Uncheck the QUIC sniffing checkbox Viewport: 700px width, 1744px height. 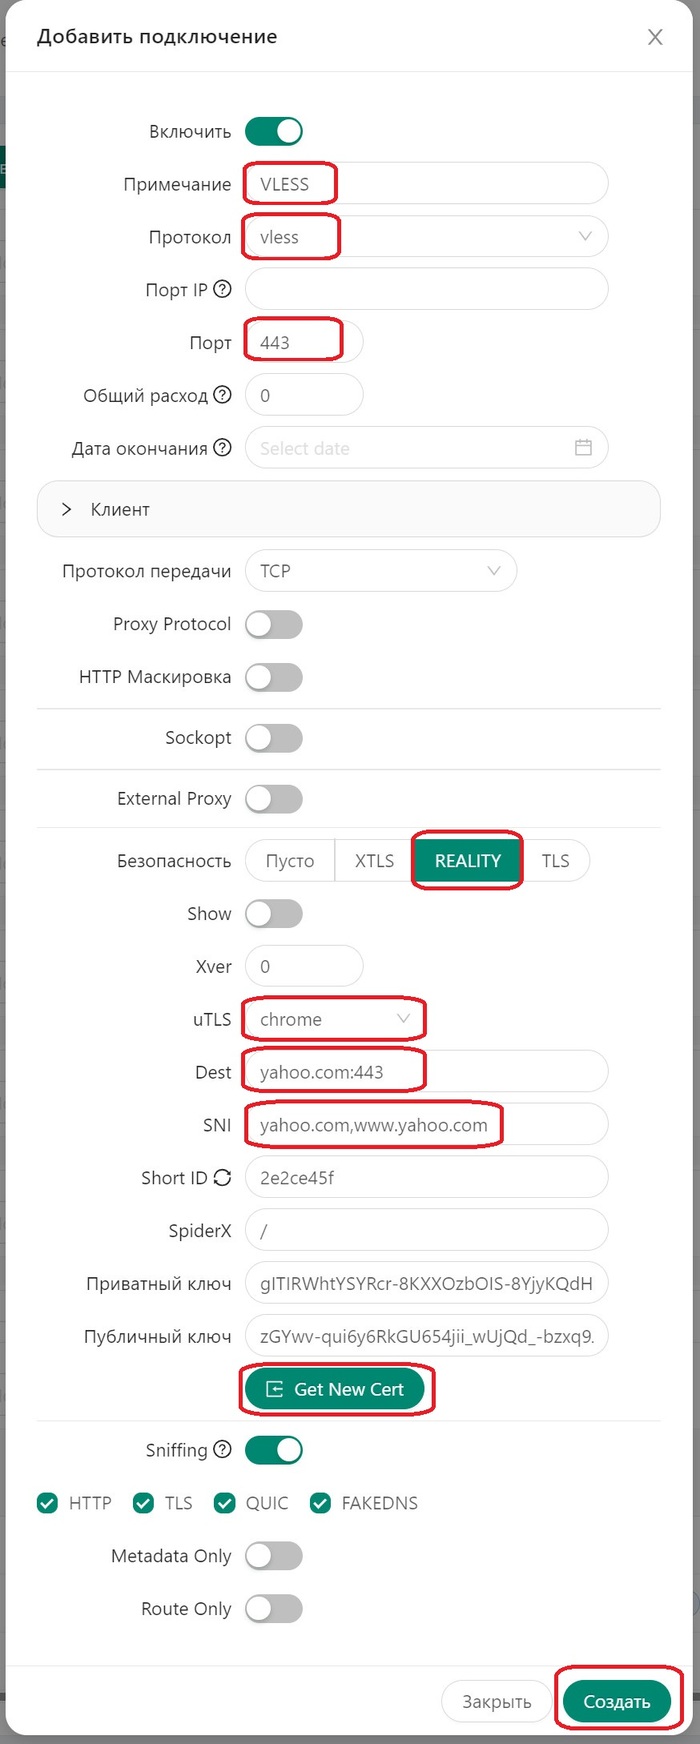pos(225,1503)
